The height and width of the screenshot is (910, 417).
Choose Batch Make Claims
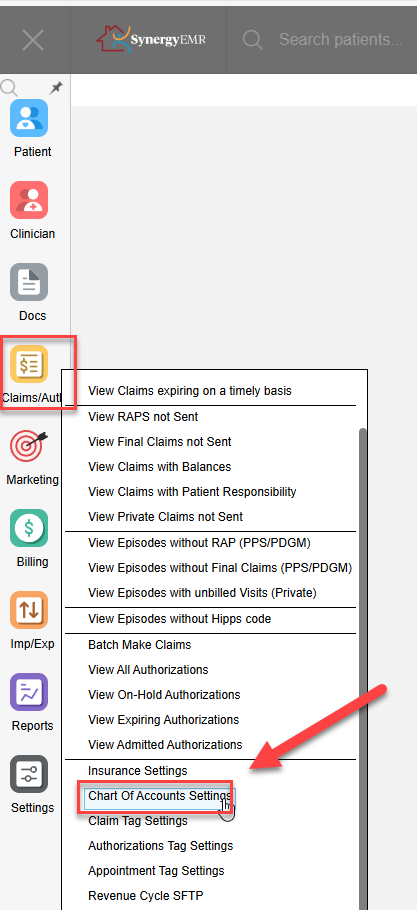[x=139, y=645]
